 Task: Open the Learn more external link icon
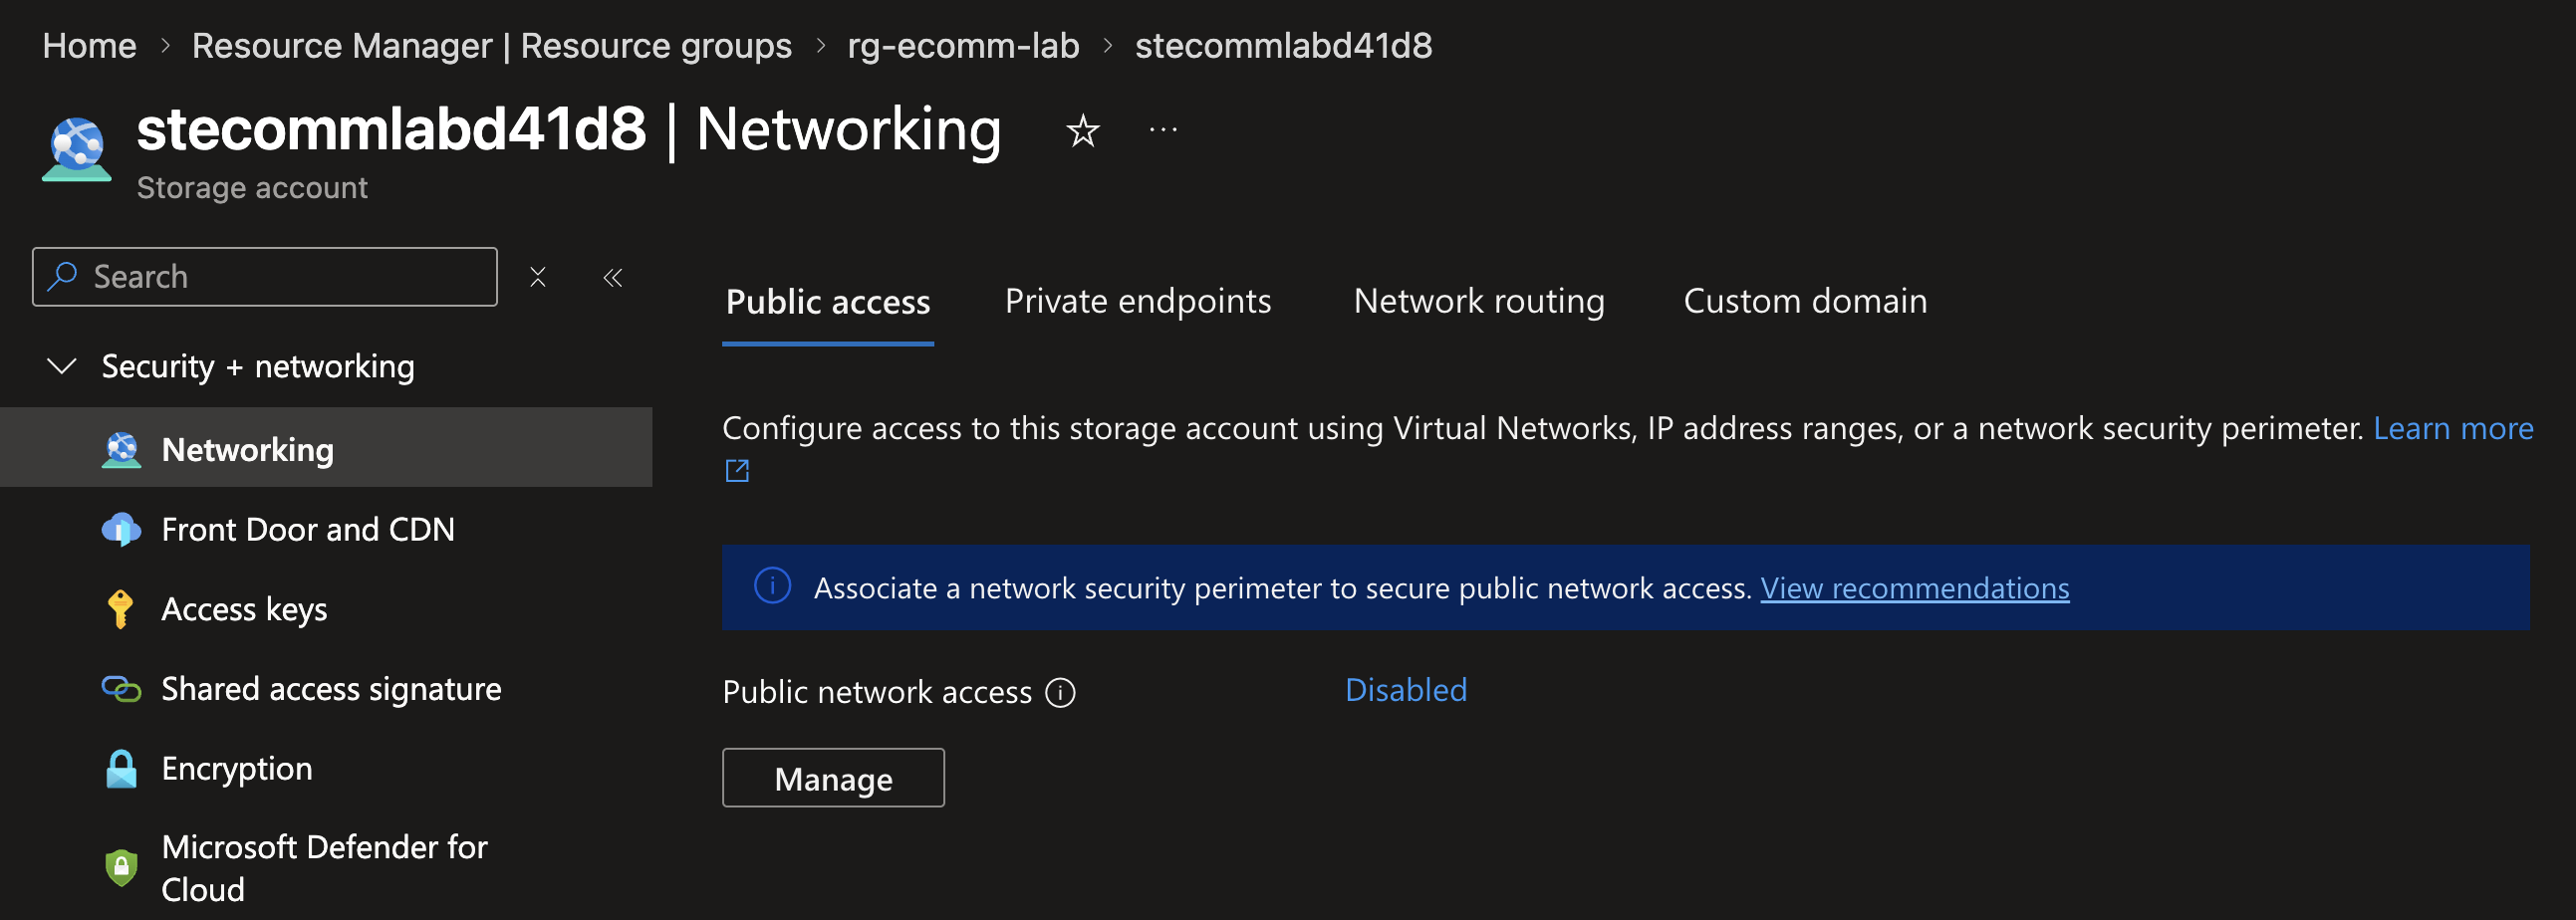pos(737,470)
